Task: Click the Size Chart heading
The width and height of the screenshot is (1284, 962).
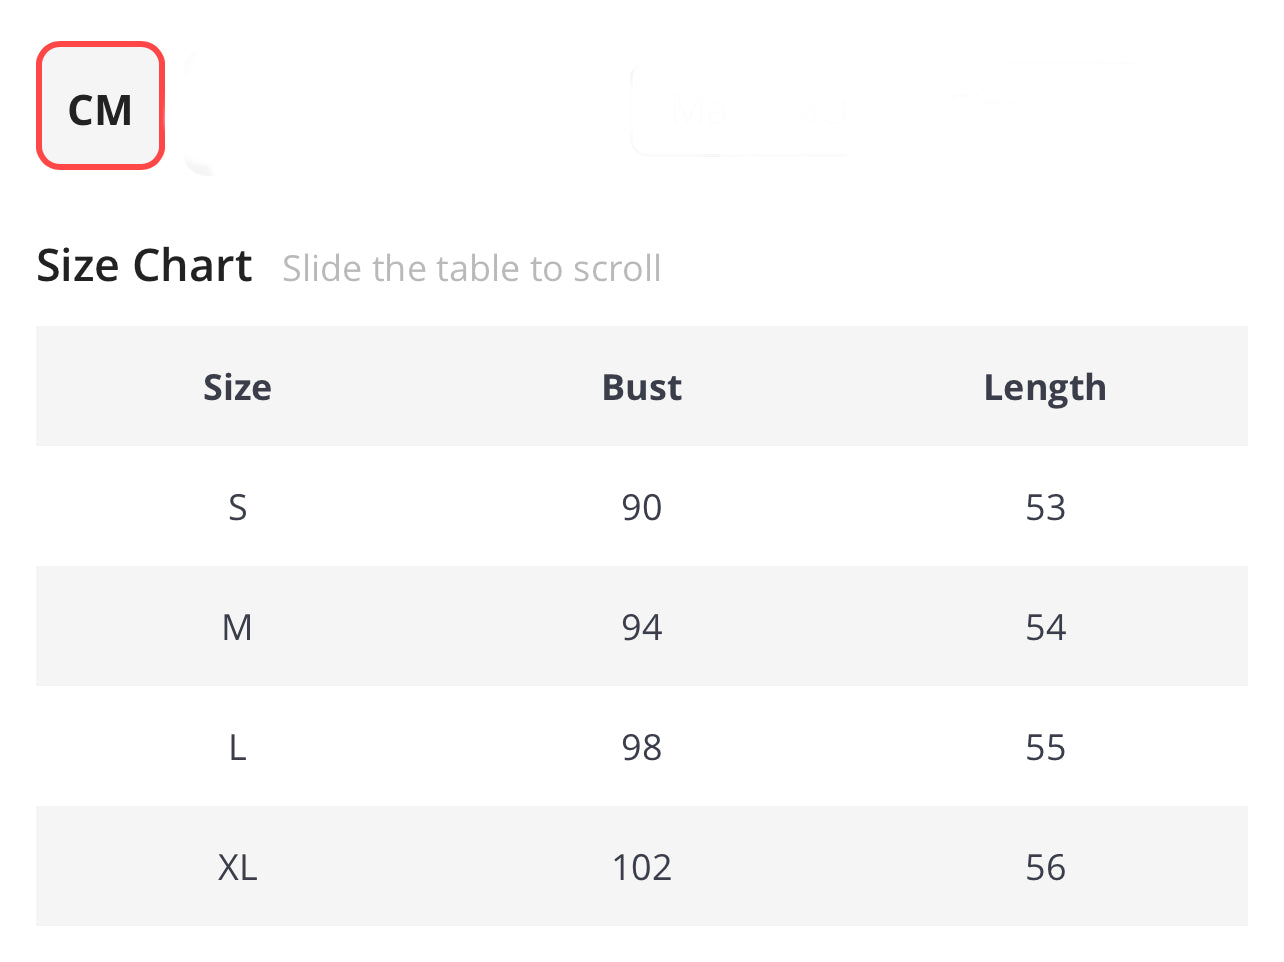Action: 144,266
